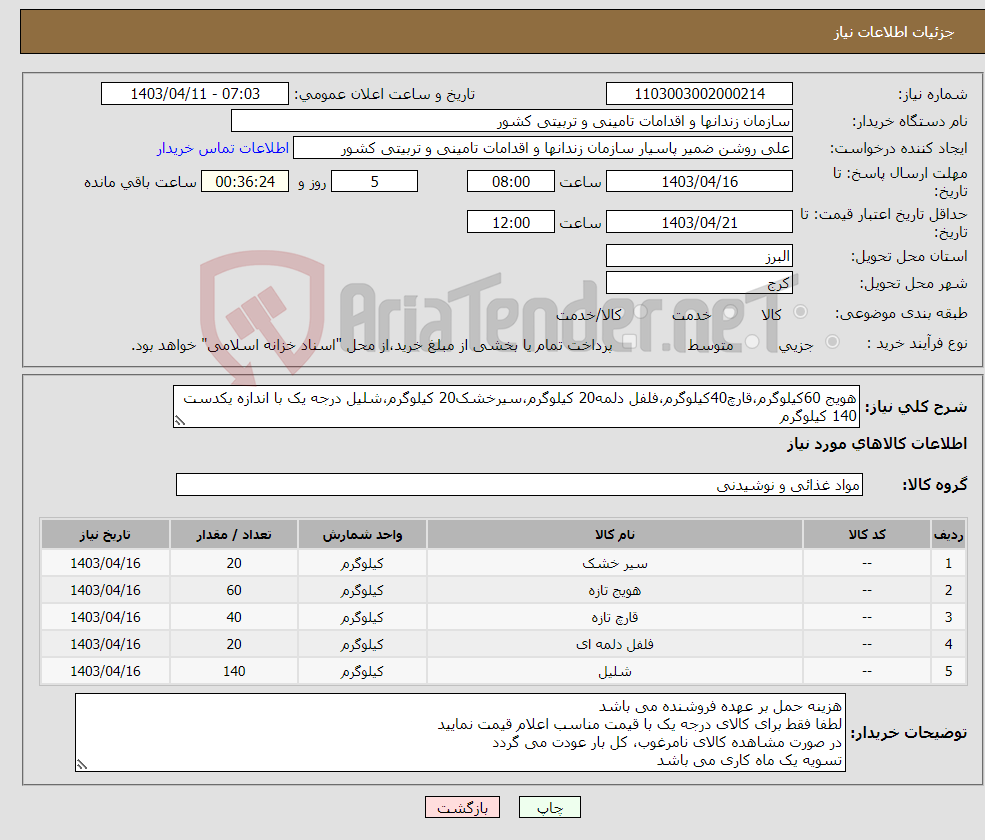Select the کالا/خدمت radio button
Viewport: 985px width, 840px height.
coord(640,312)
